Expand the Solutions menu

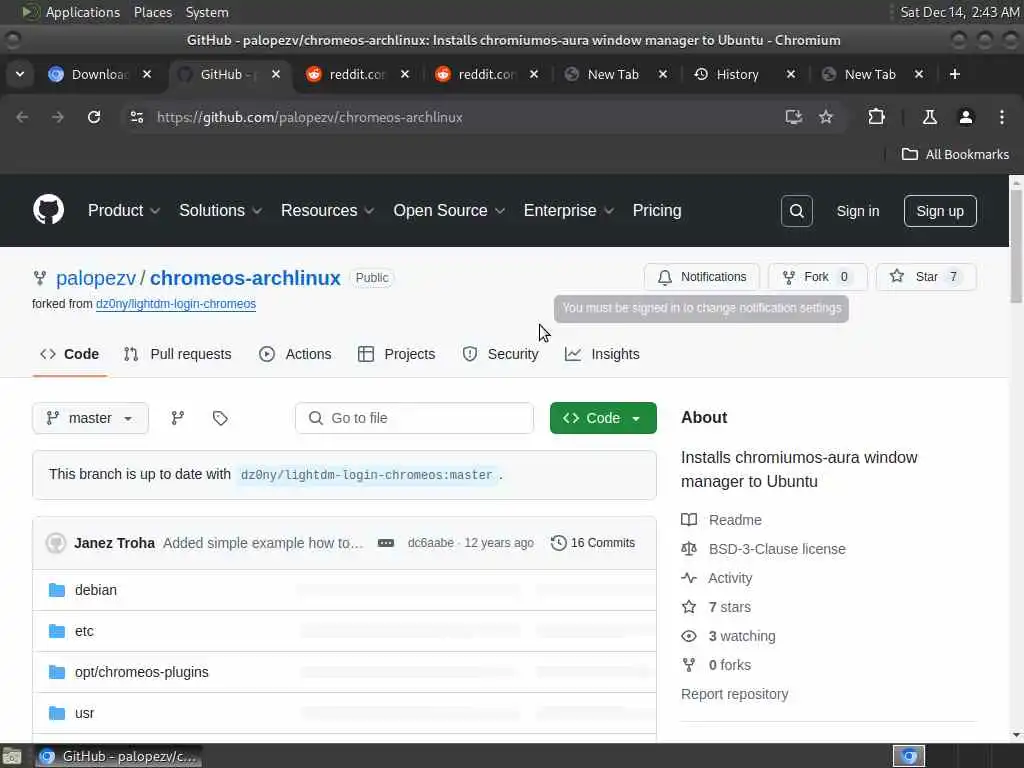click(220, 210)
